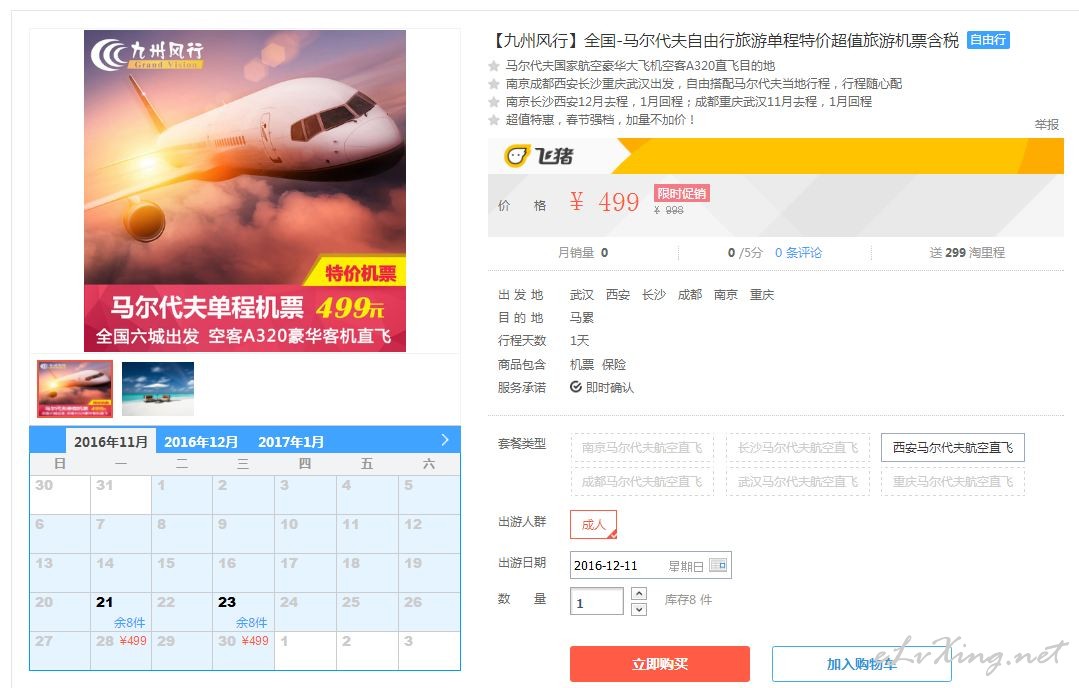Switch calendar to 2016年12月 tab
Viewport: 1079px width, 688px height.
201,442
